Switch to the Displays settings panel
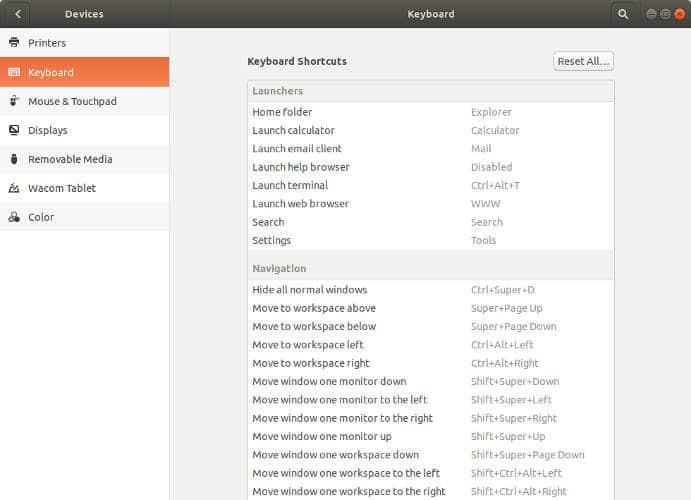The height and width of the screenshot is (500, 691). pos(48,130)
